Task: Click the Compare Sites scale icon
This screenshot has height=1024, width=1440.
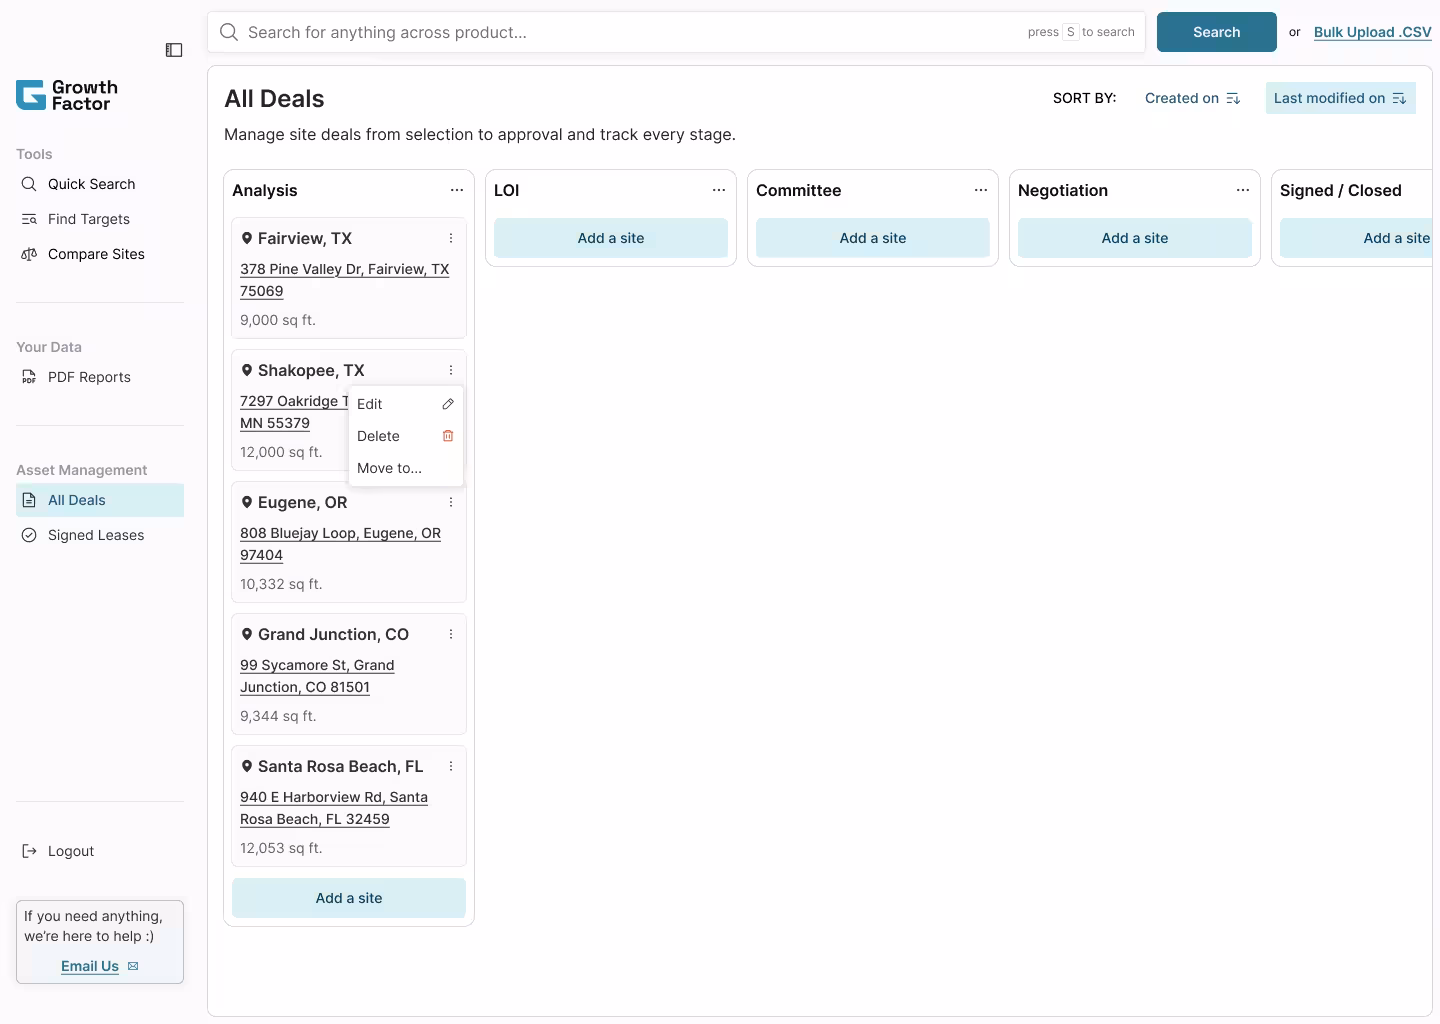Action: tap(28, 254)
